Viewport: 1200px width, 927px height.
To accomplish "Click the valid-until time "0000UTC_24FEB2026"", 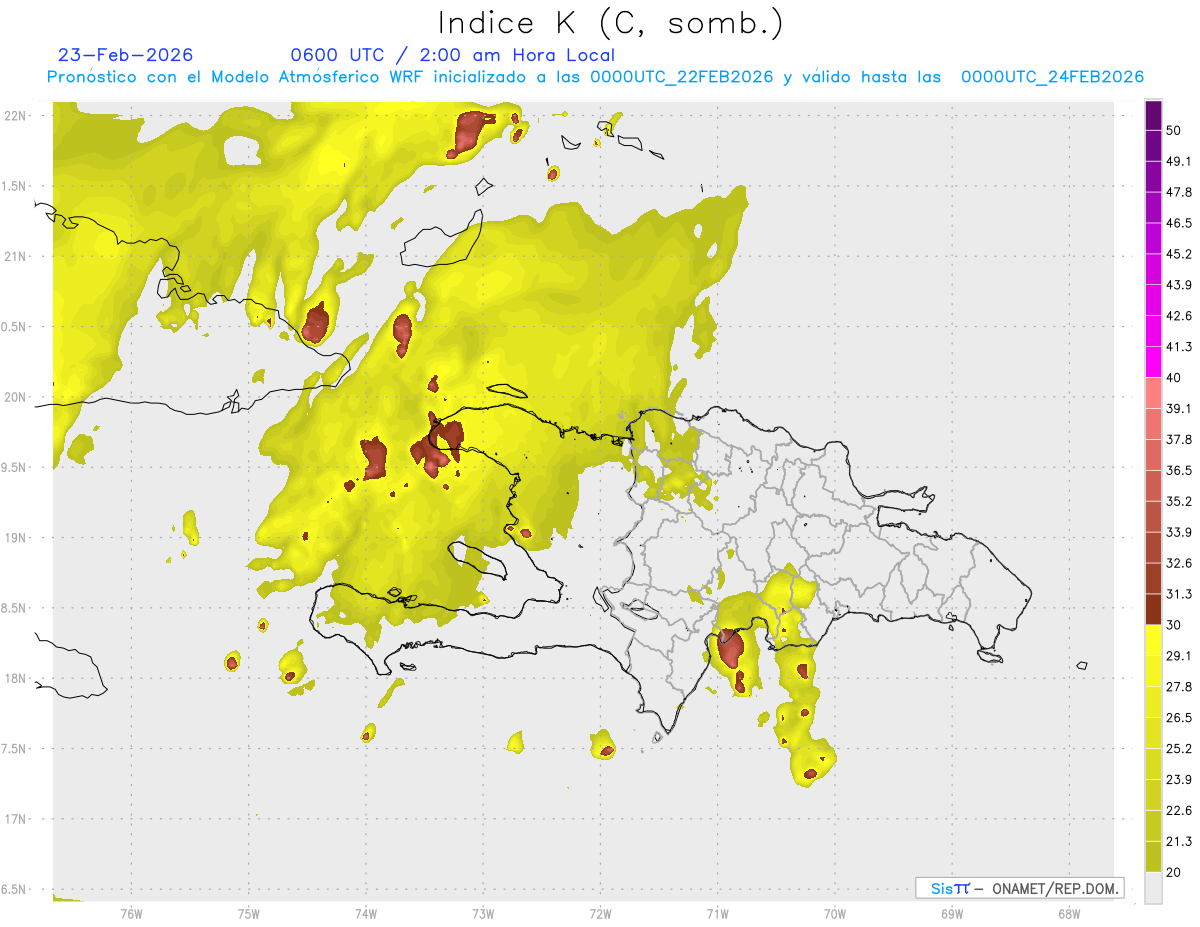I will [1052, 77].
